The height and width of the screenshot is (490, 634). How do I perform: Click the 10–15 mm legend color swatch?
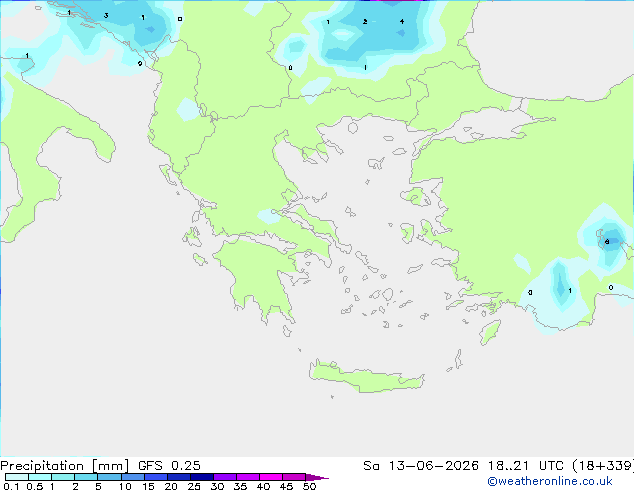pyautogui.click(x=132, y=477)
